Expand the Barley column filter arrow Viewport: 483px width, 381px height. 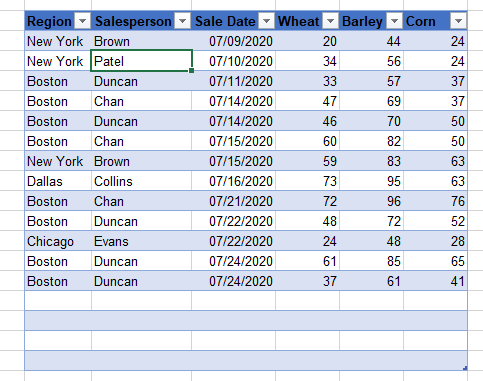click(394, 21)
